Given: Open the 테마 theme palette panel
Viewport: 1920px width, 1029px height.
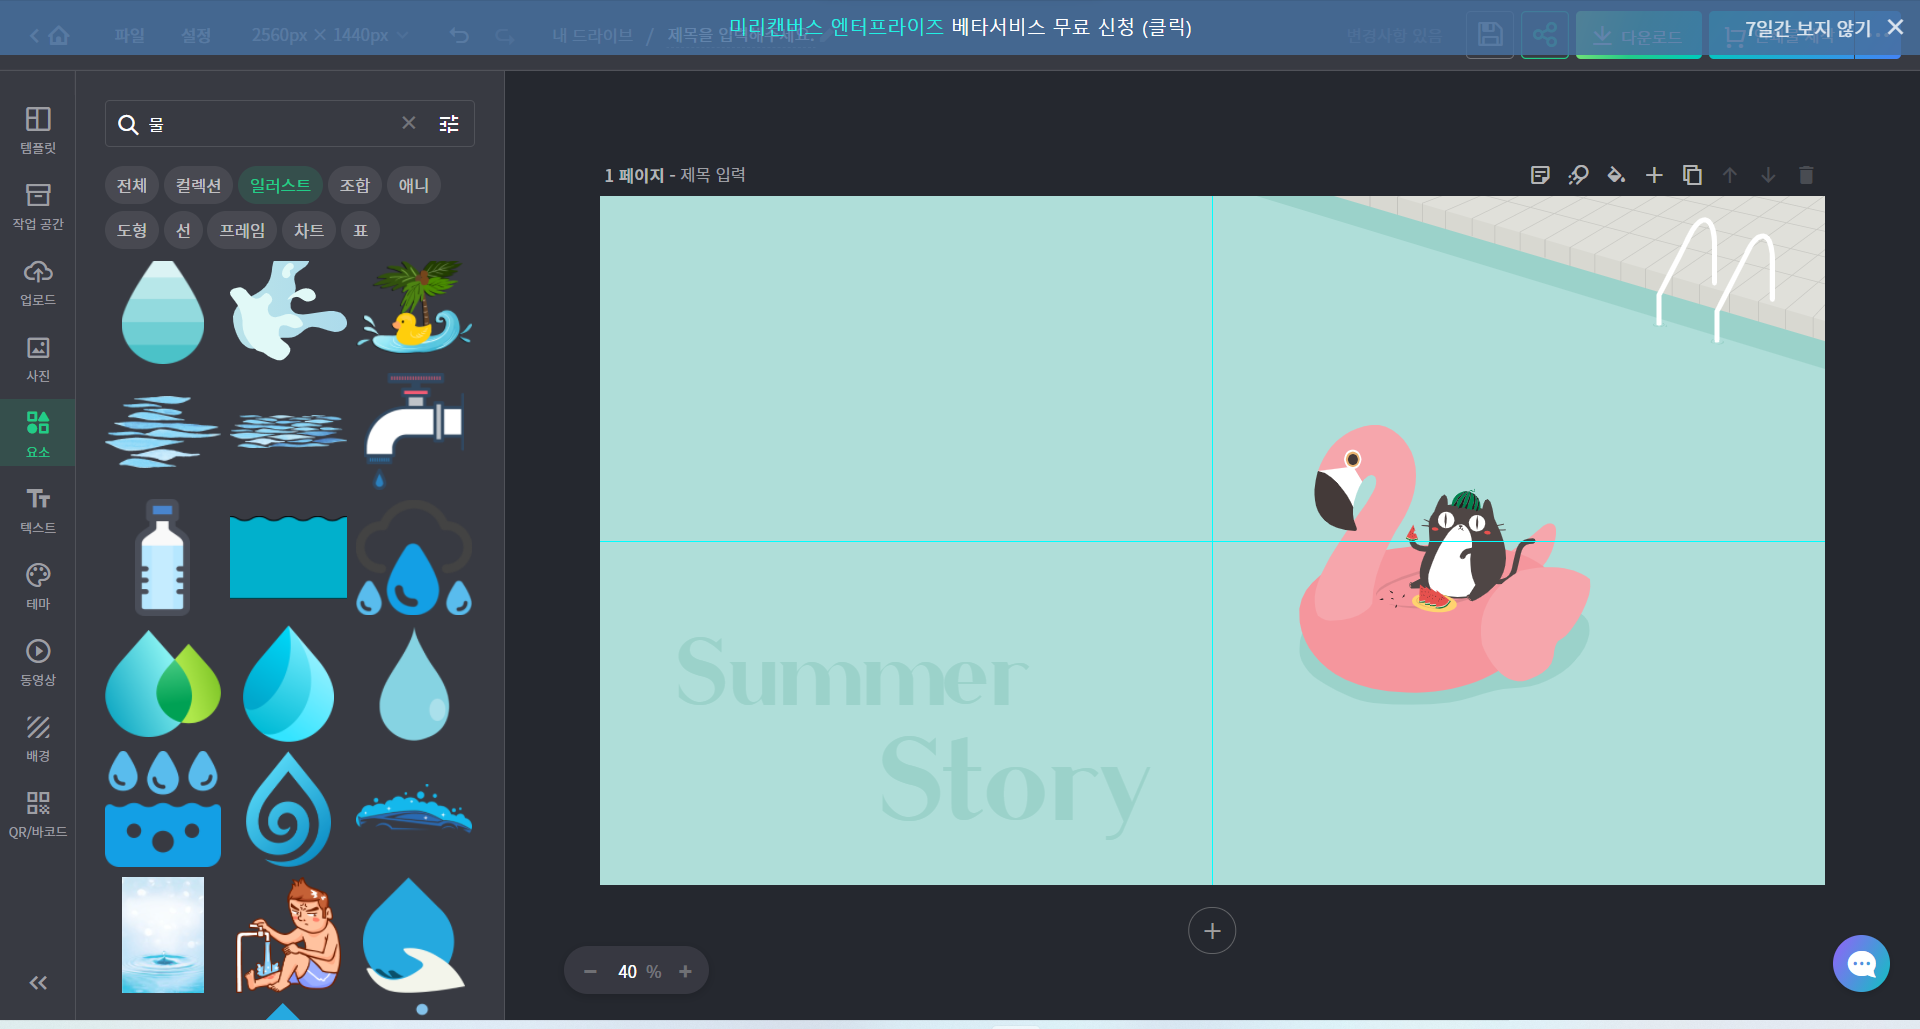Looking at the screenshot, I should 38,587.
